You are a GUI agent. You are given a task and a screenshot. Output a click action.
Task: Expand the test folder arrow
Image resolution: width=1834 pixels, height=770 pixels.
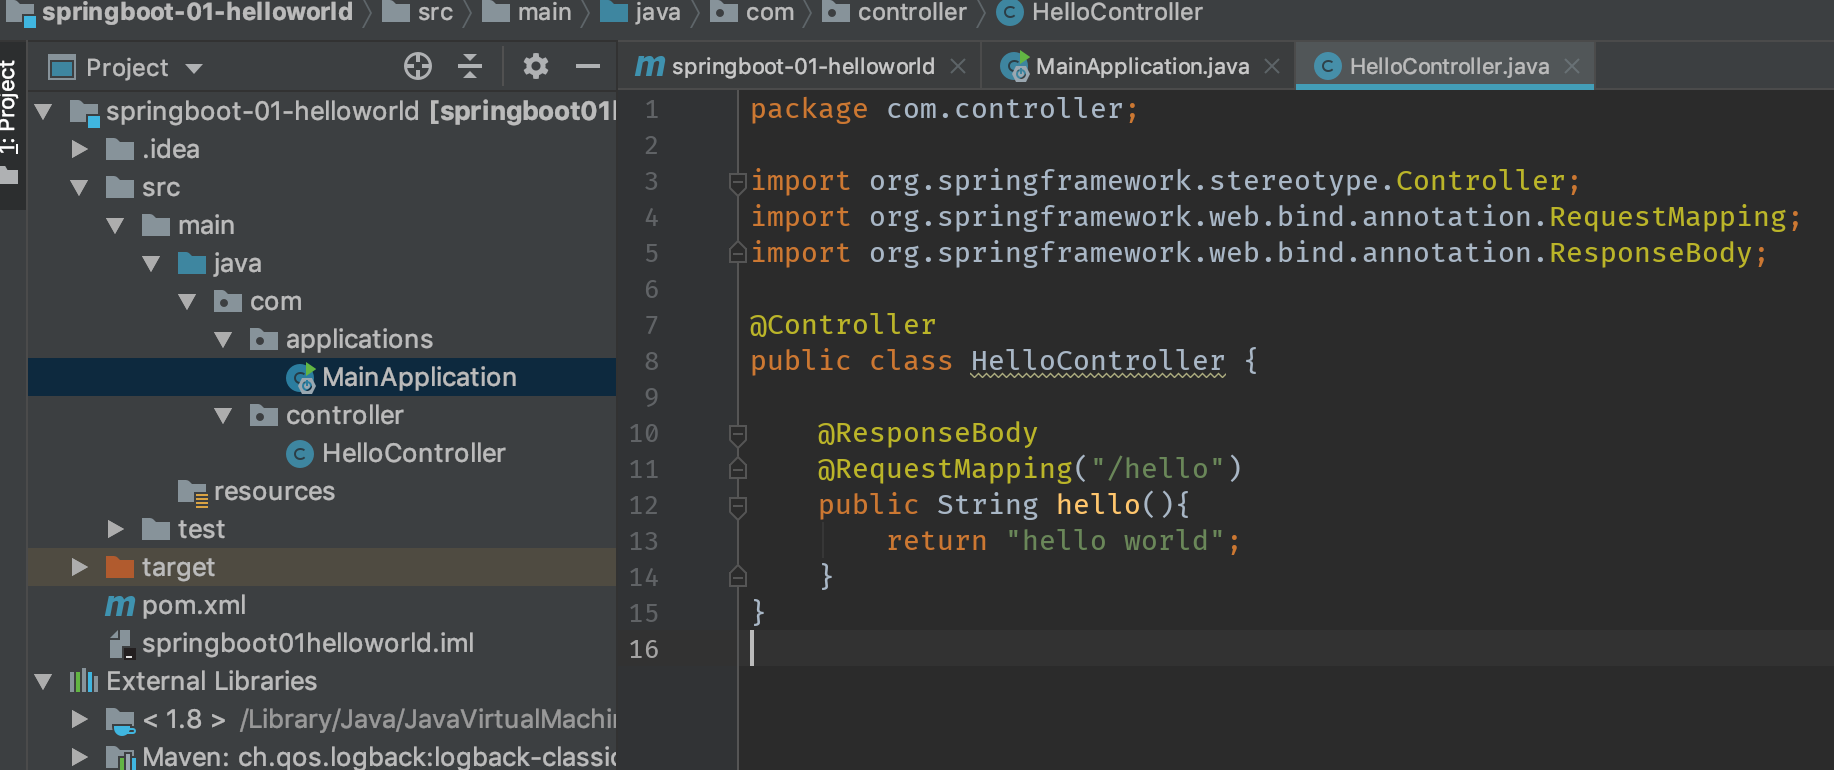click(116, 529)
